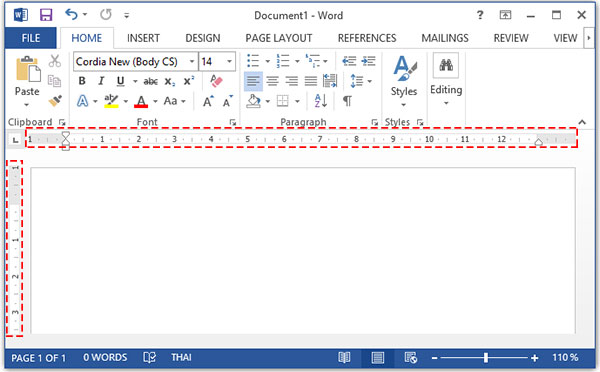Collapse the ribbon with the caret
The height and width of the screenshot is (372, 600).
582,122
